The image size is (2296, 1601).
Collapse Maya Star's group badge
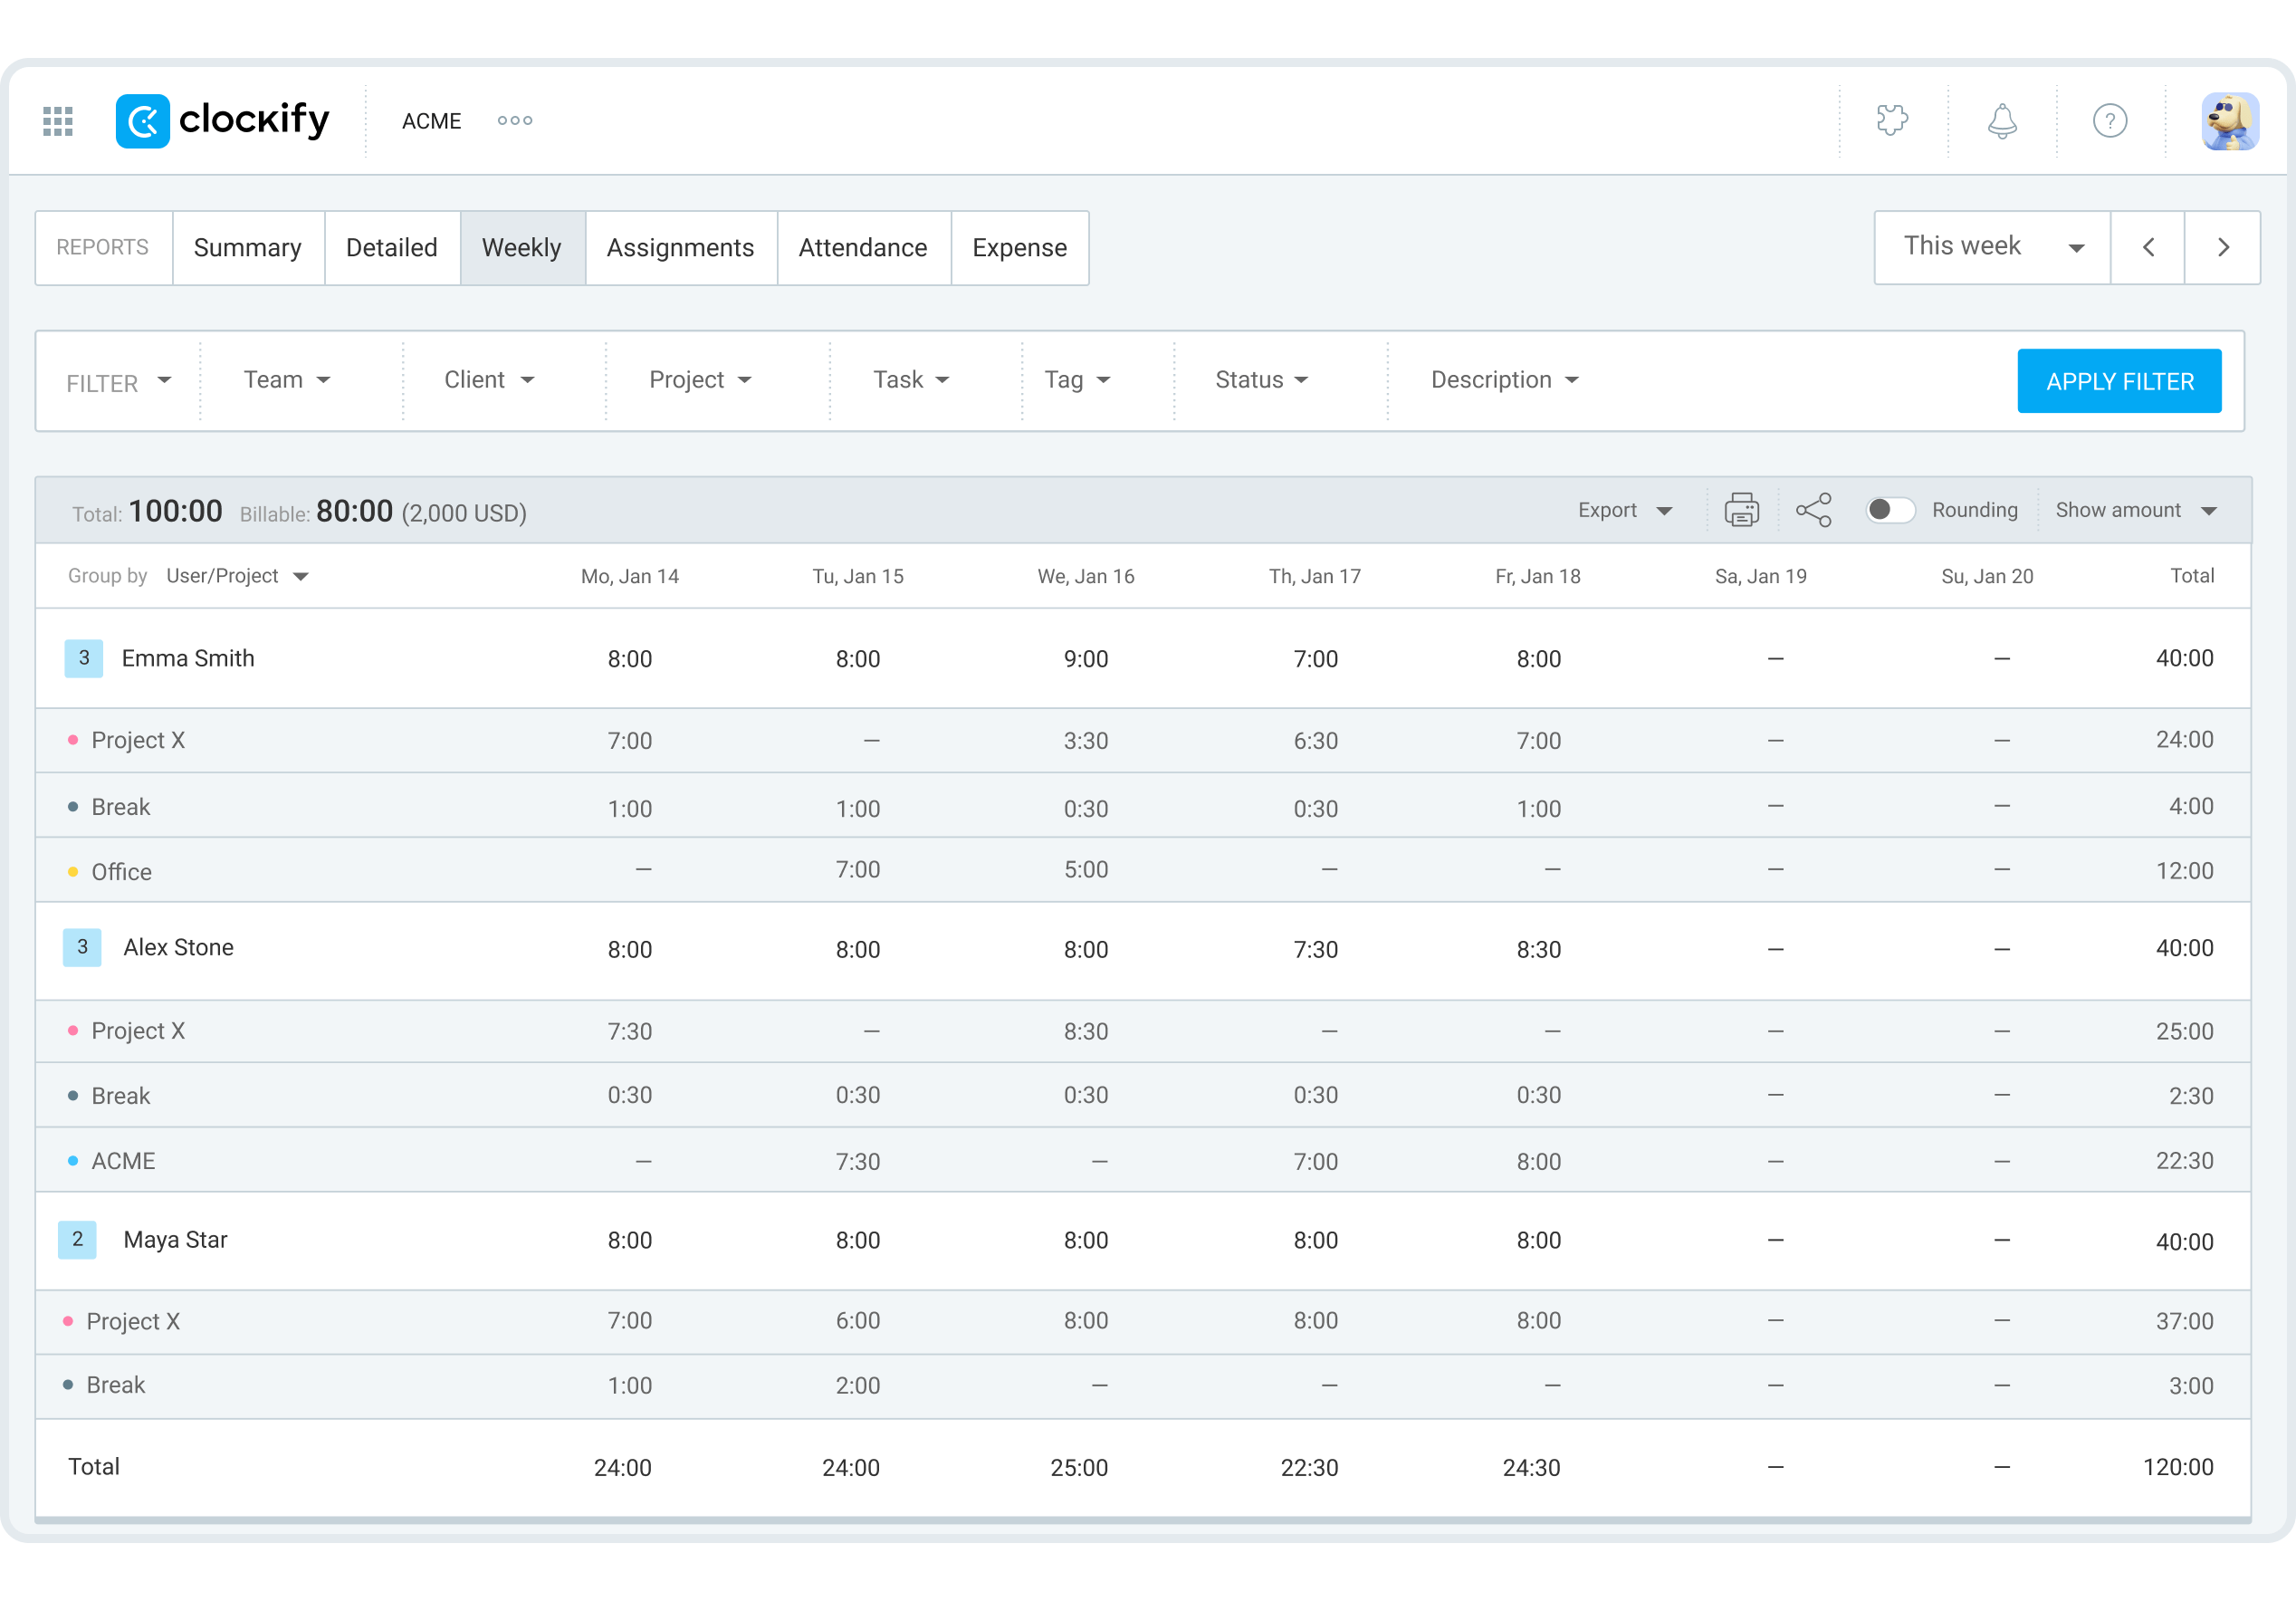pos(77,1239)
